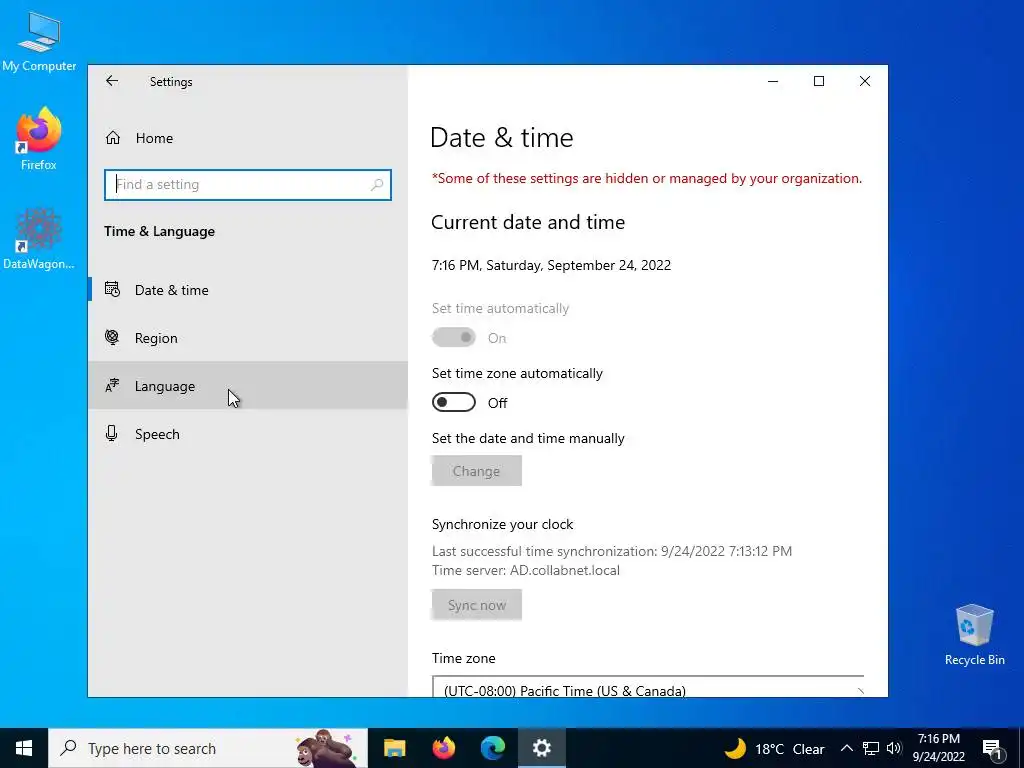
Task: Maximize the Settings window
Action: click(819, 81)
